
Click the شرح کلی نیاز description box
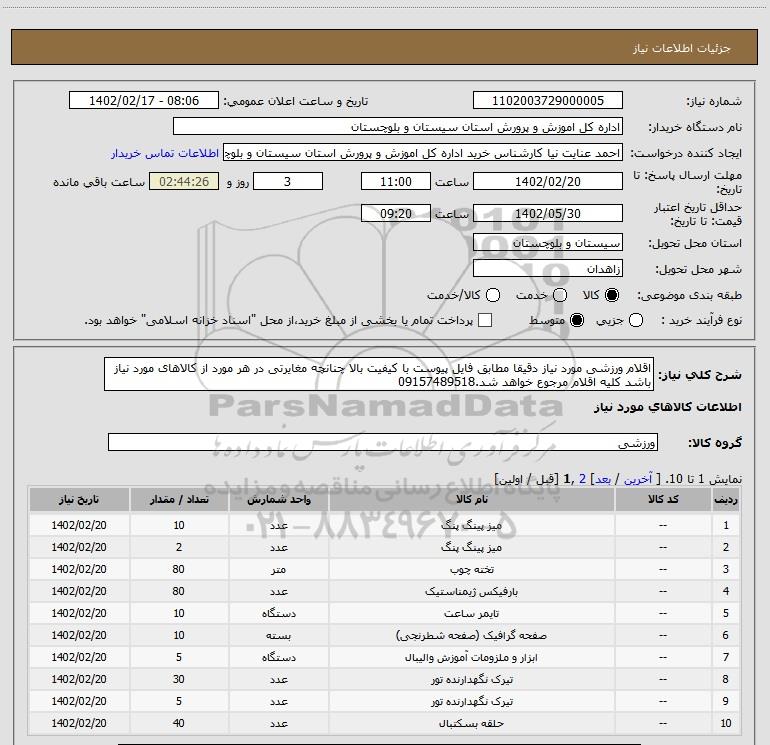pos(379,375)
